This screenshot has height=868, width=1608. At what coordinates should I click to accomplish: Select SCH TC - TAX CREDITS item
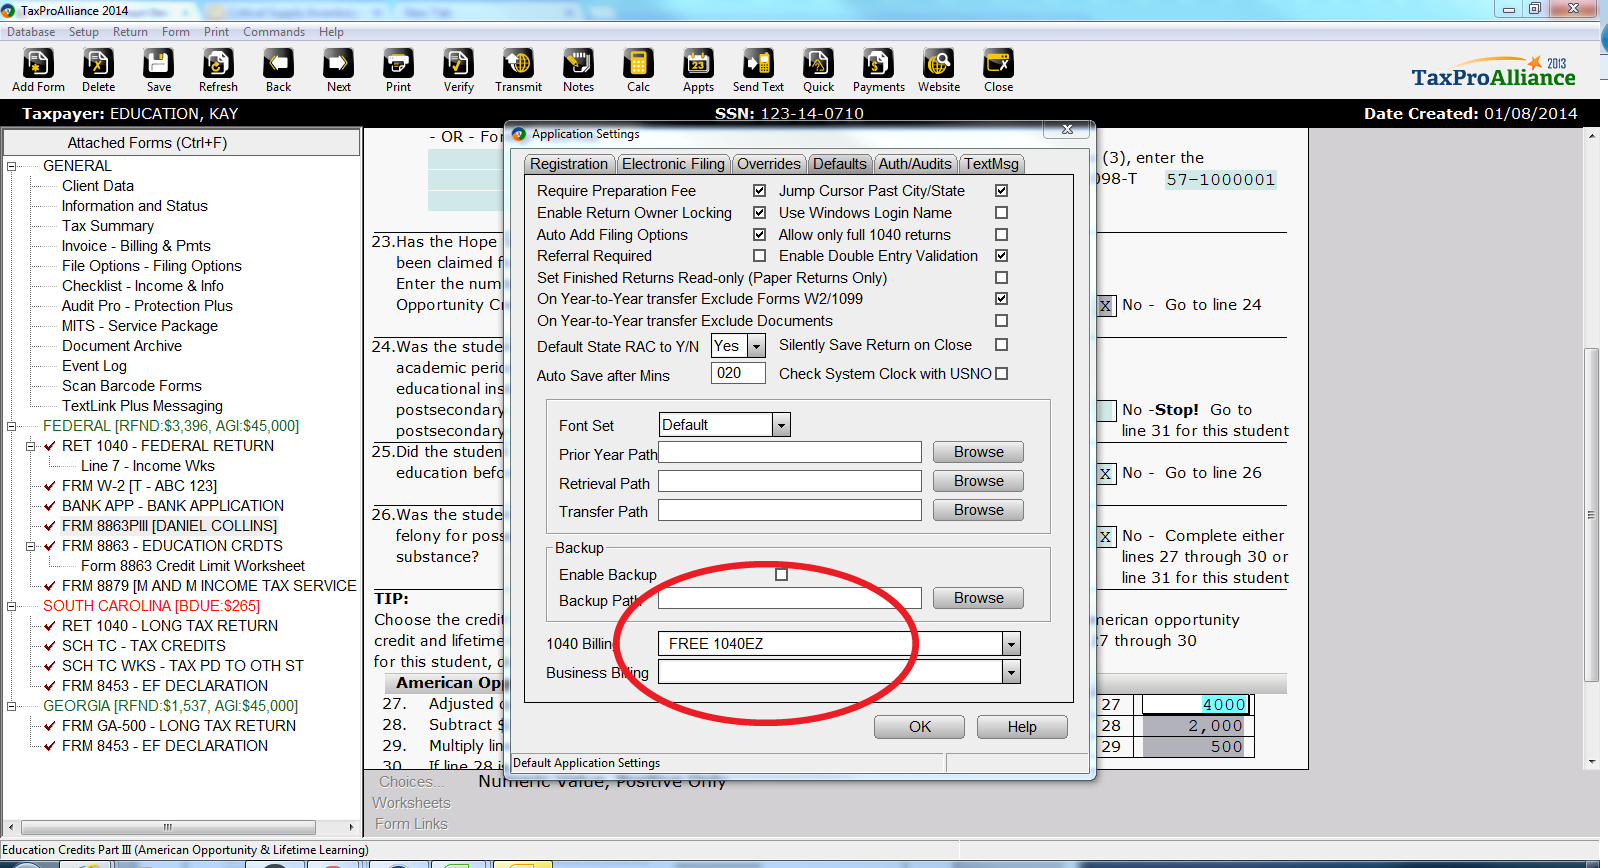pyautogui.click(x=144, y=646)
